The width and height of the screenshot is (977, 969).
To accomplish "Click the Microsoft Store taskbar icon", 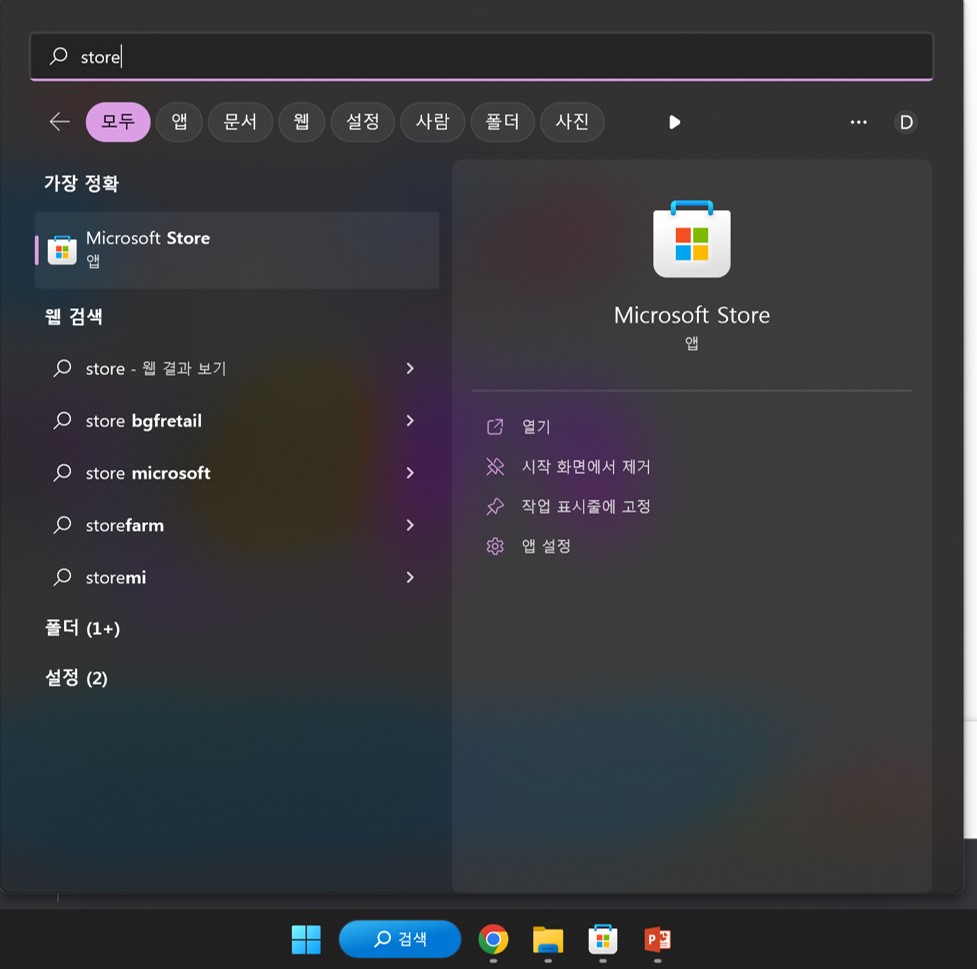I will click(x=602, y=939).
